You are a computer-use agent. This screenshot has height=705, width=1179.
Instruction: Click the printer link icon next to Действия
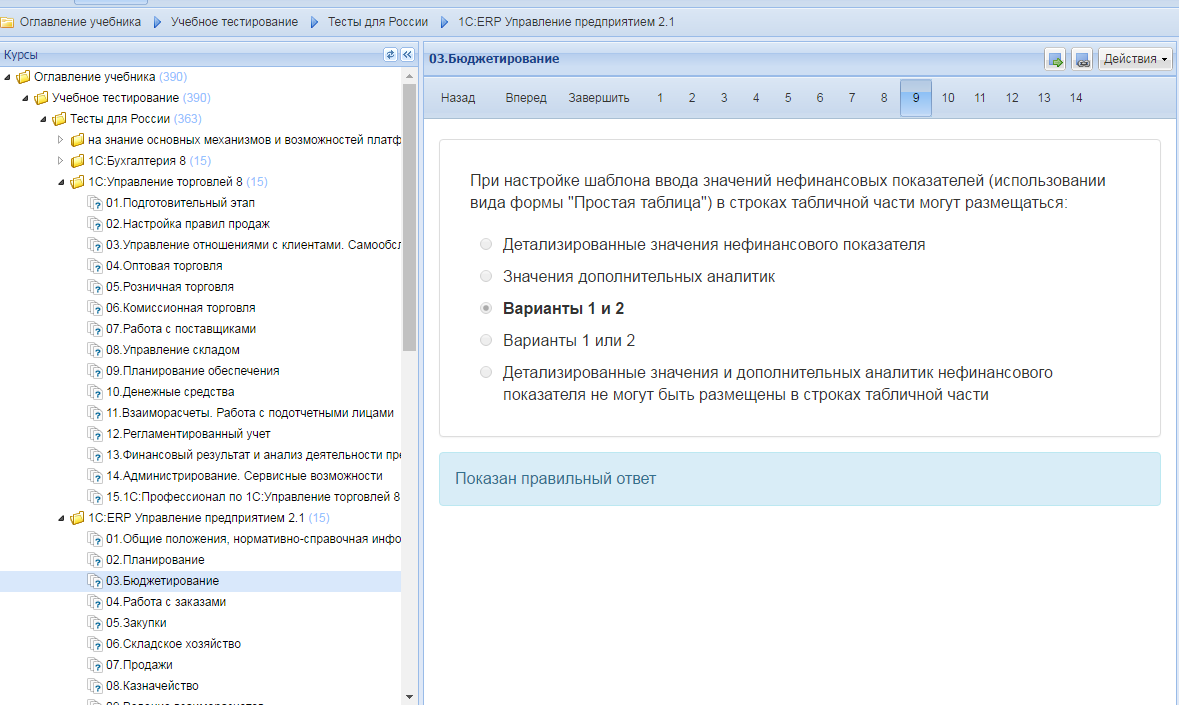click(1082, 59)
